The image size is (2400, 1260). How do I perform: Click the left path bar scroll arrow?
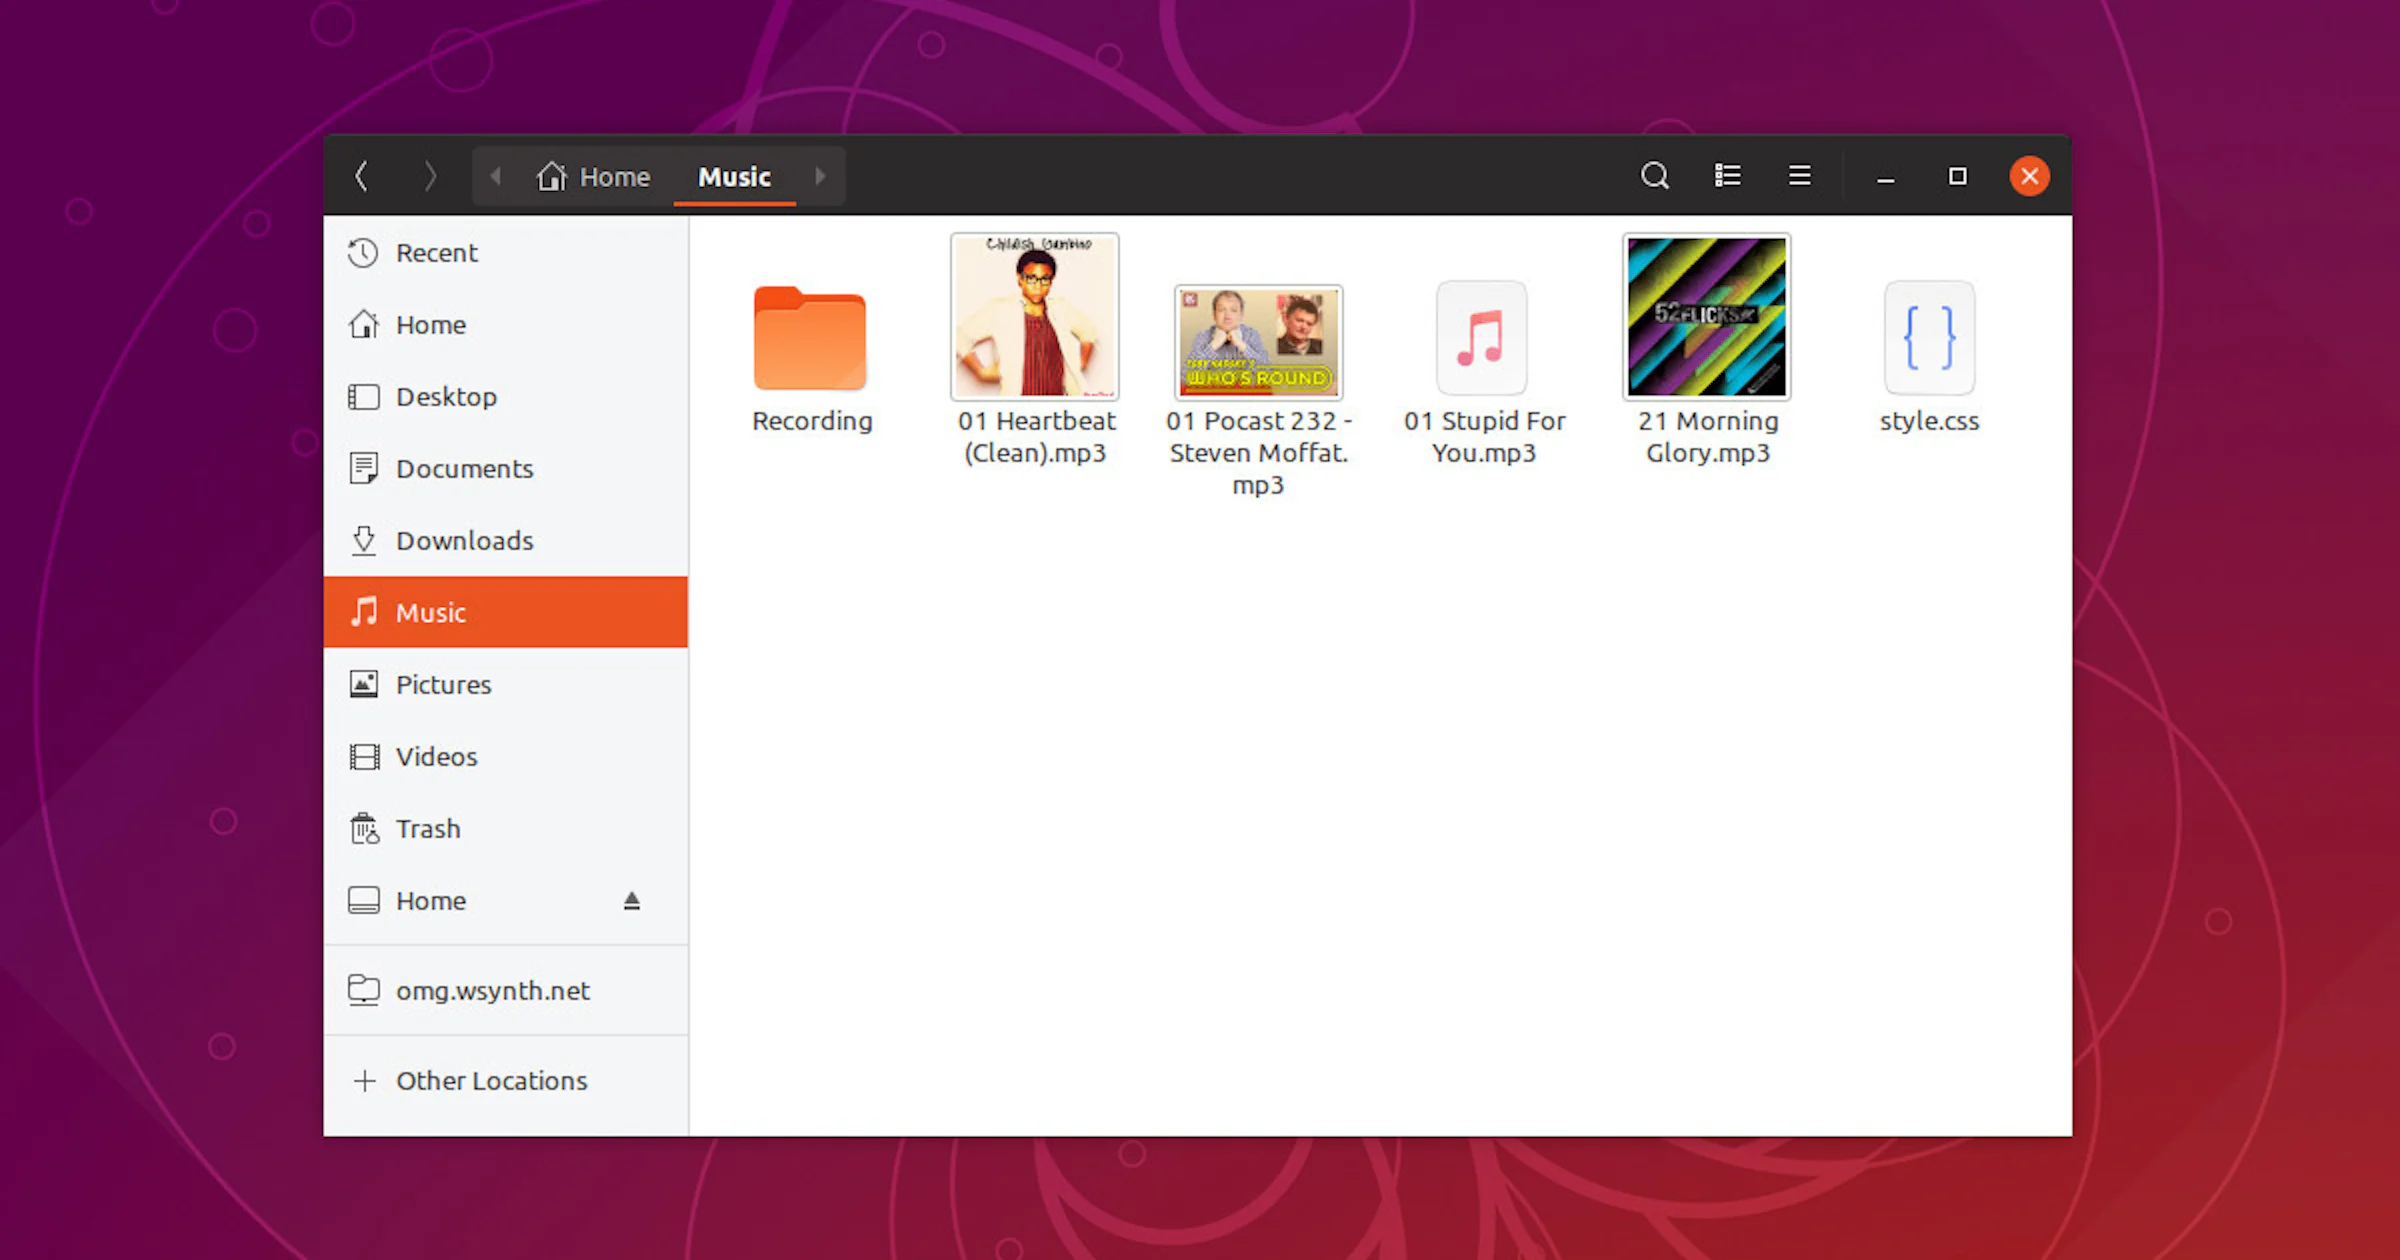pyautogui.click(x=495, y=176)
